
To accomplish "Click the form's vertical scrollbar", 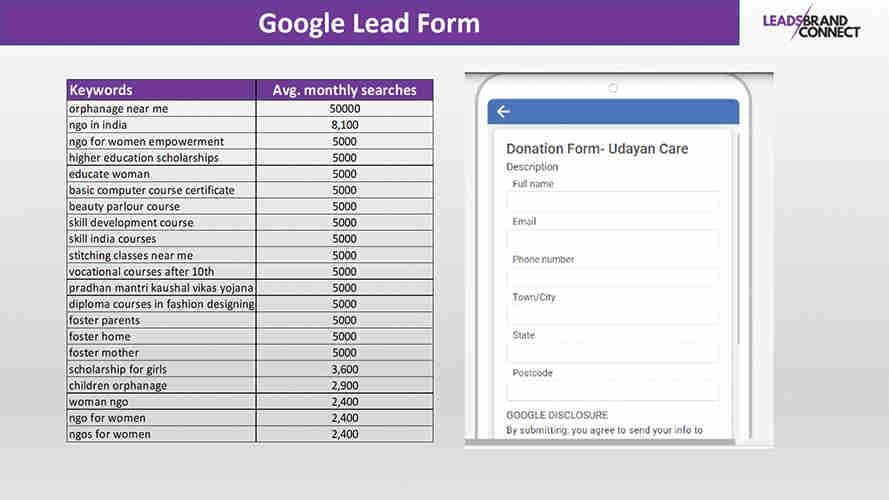I will (738, 238).
